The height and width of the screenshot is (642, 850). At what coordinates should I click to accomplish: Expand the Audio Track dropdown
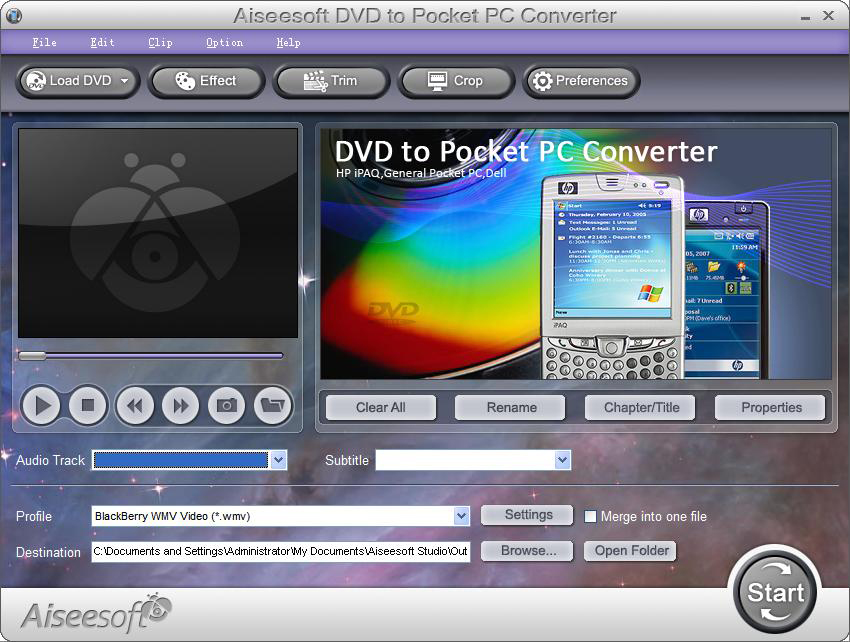pyautogui.click(x=279, y=460)
